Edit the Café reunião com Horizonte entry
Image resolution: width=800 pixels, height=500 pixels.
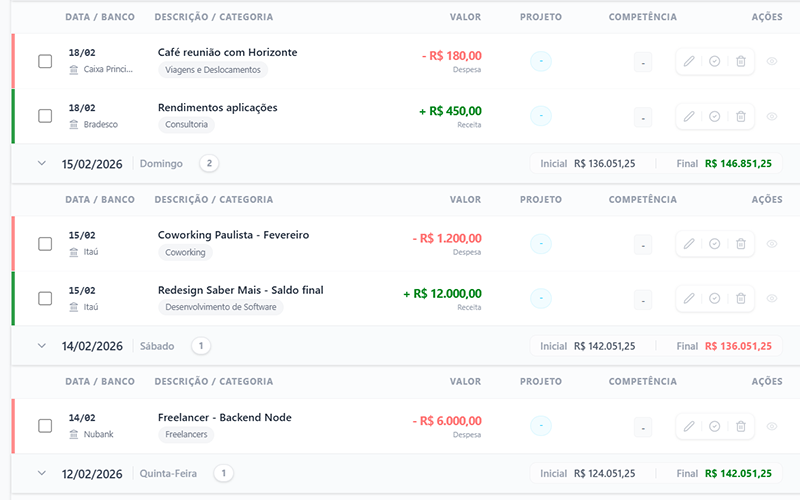click(x=689, y=62)
